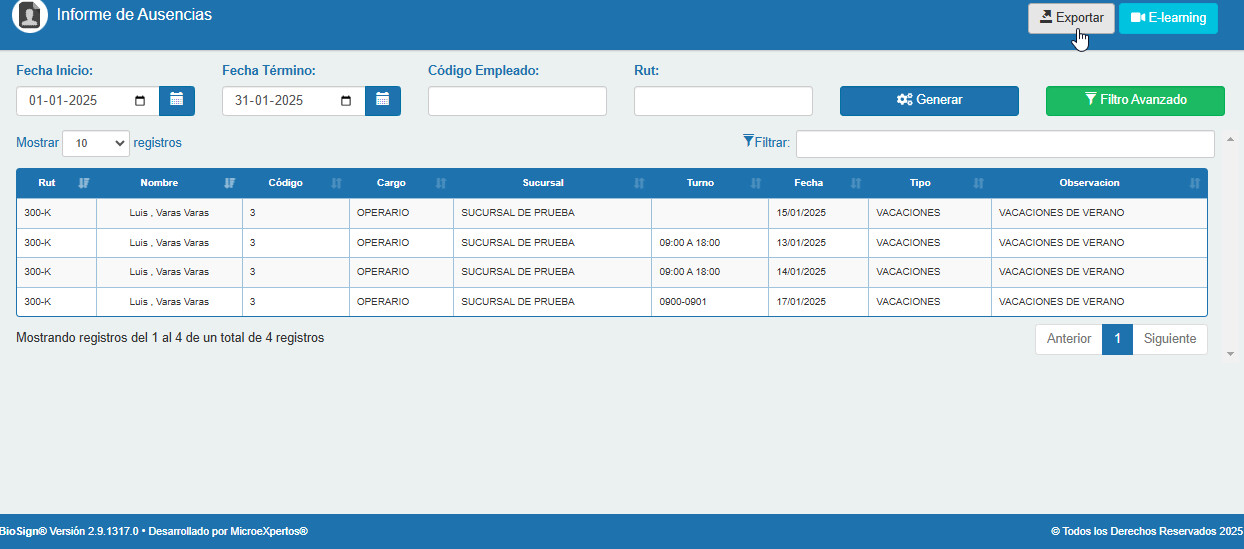Image resolution: width=1244 pixels, height=549 pixels.
Task: Click the scrollbar up arrow
Action: (x=1231, y=140)
